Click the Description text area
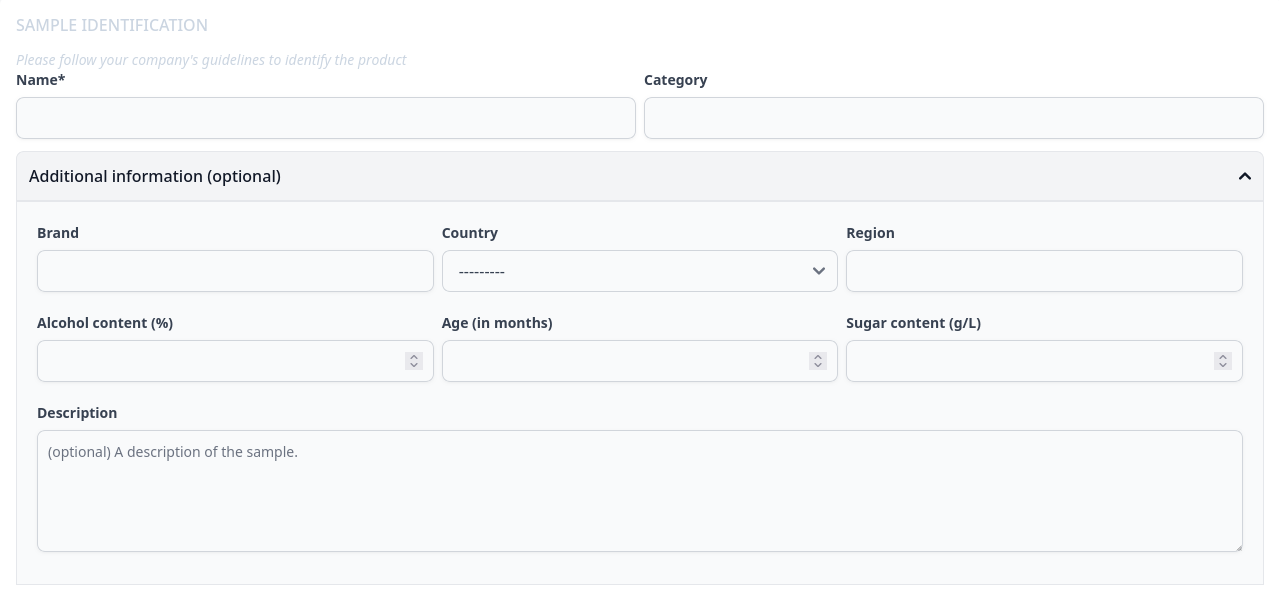Screen dimensions: 1279x592 pyautogui.click(x=640, y=491)
